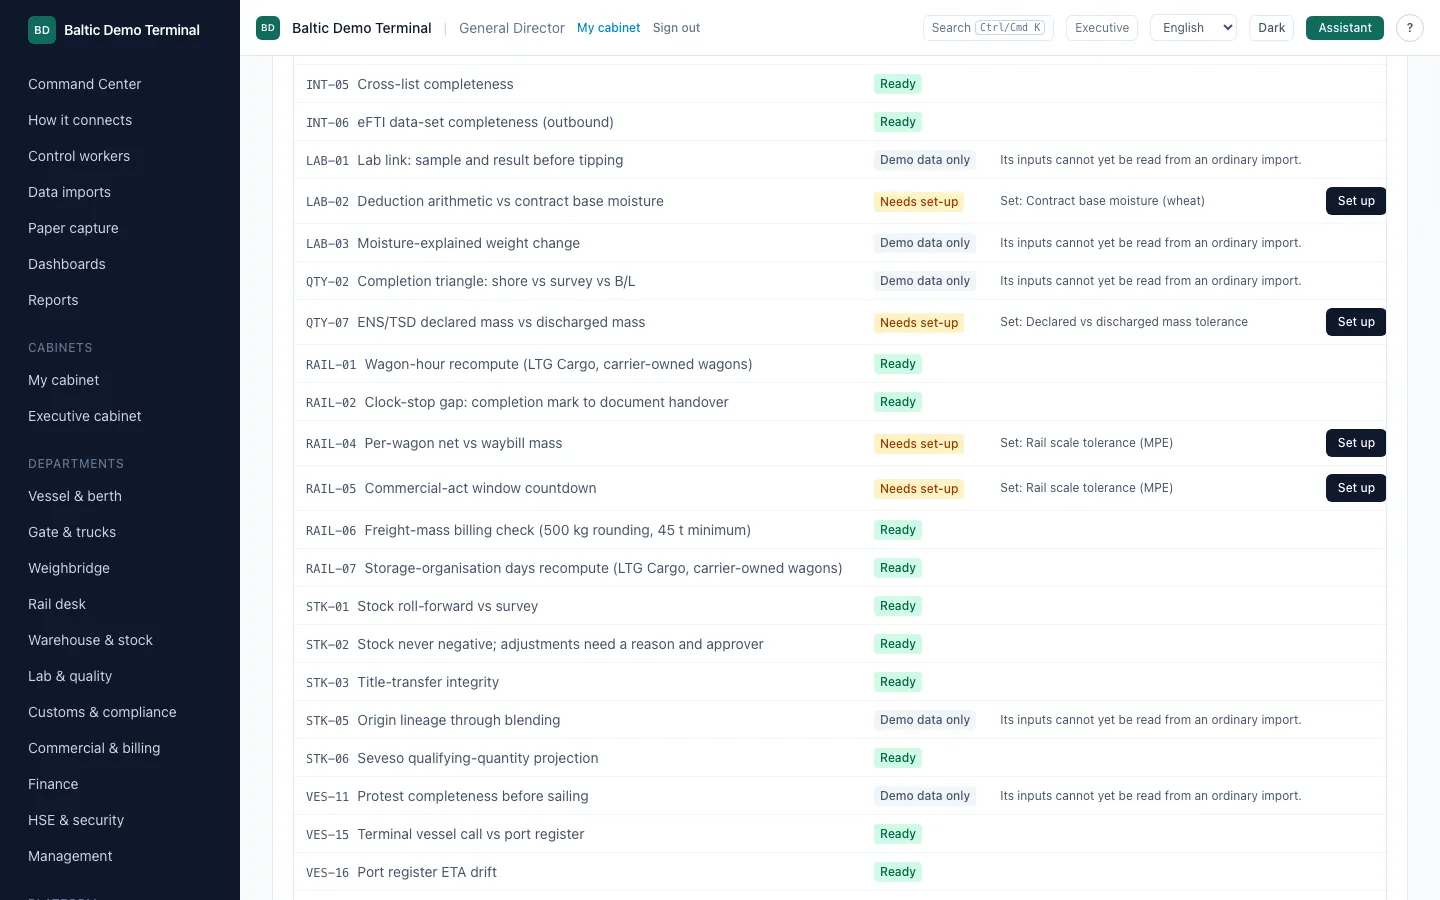This screenshot has width=1440, height=900.
Task: Open Rail desk department
Action: (x=57, y=604)
